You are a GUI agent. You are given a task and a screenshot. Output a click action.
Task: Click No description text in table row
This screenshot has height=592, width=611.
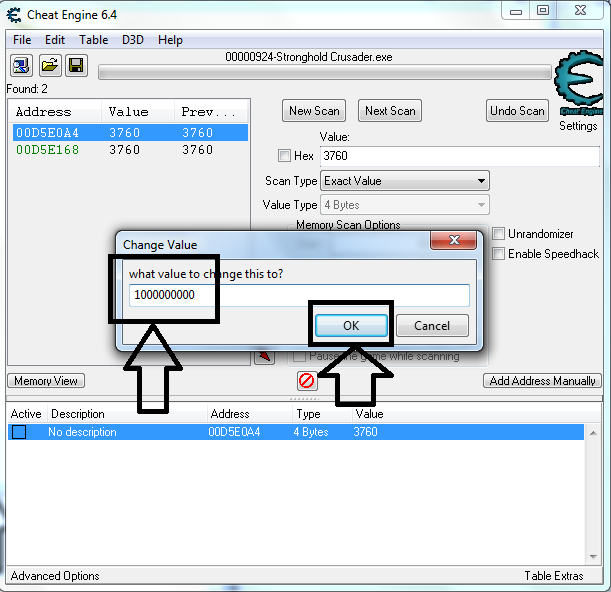click(82, 432)
